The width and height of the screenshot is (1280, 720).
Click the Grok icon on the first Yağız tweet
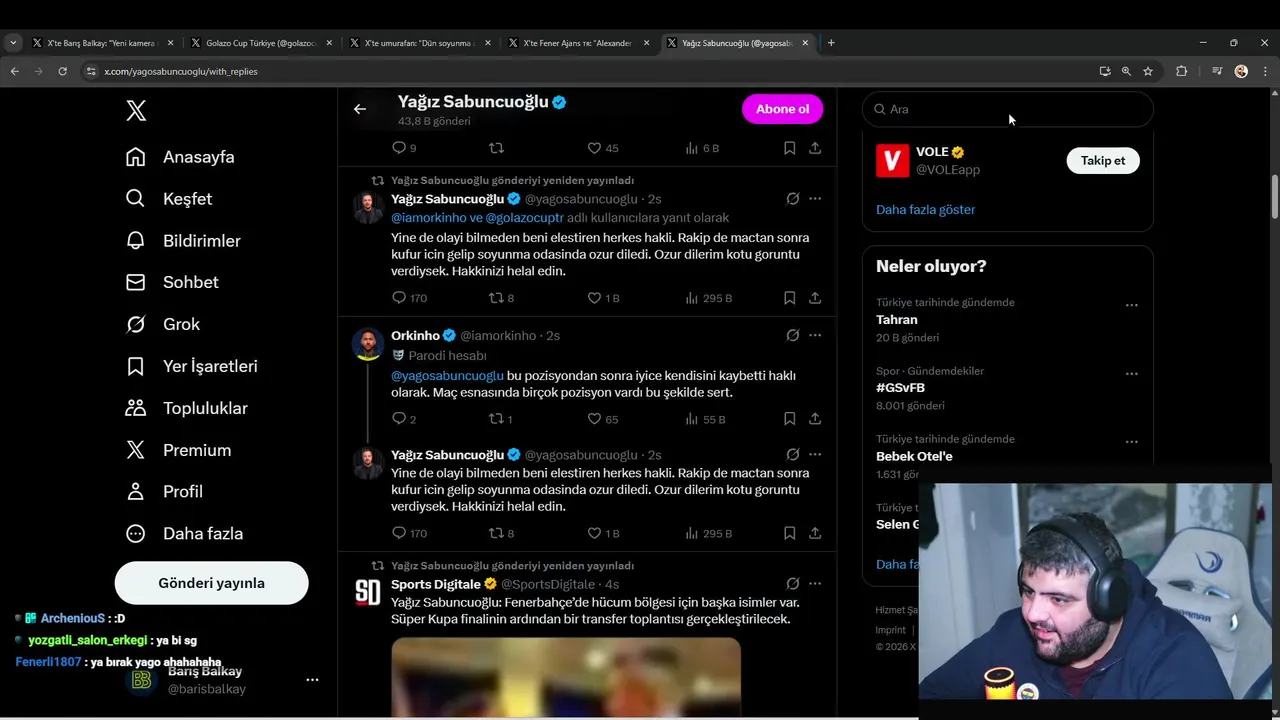(792, 199)
